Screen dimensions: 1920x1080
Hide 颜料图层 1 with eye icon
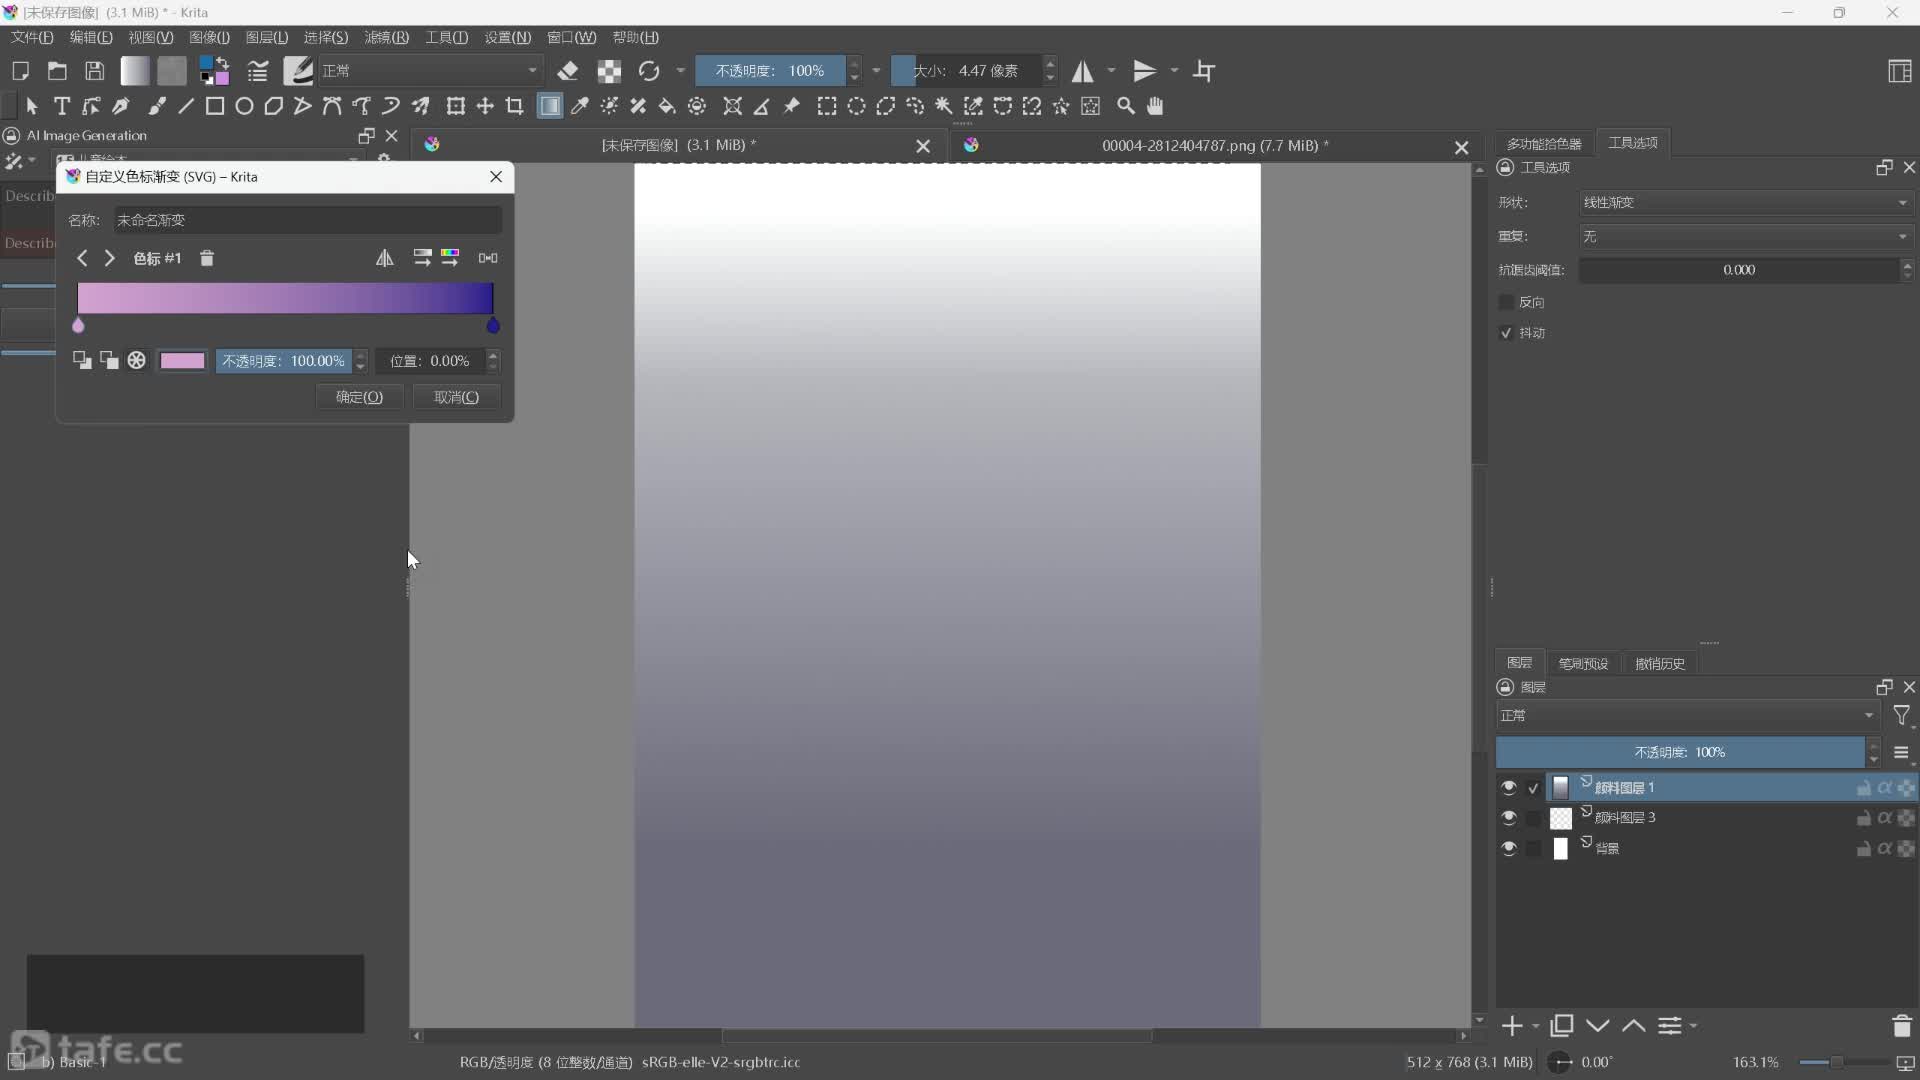pos(1509,788)
